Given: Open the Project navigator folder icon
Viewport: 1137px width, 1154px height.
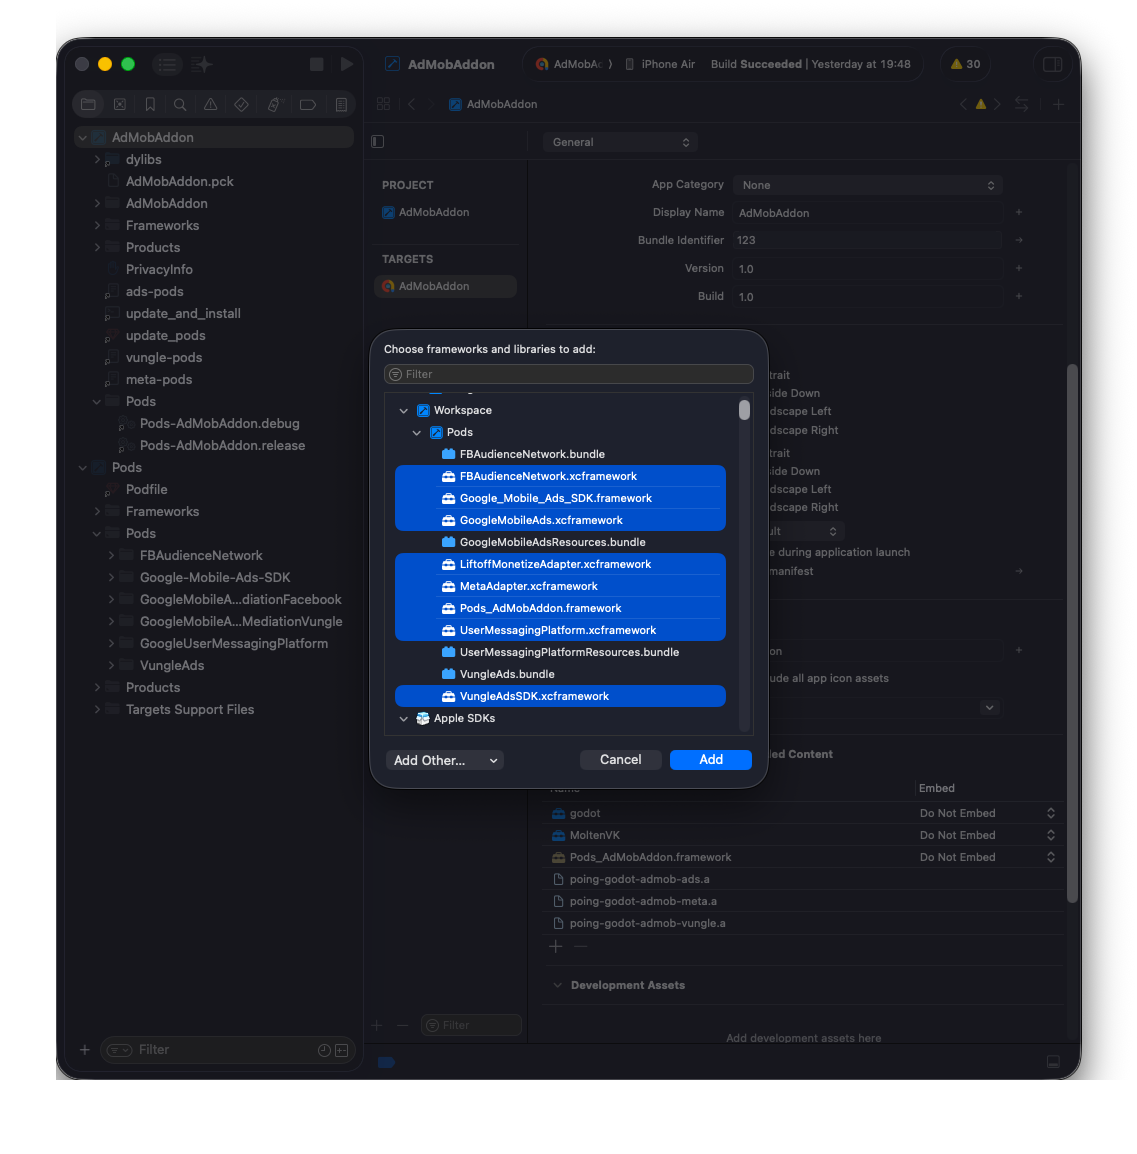Looking at the screenshot, I should 88,104.
